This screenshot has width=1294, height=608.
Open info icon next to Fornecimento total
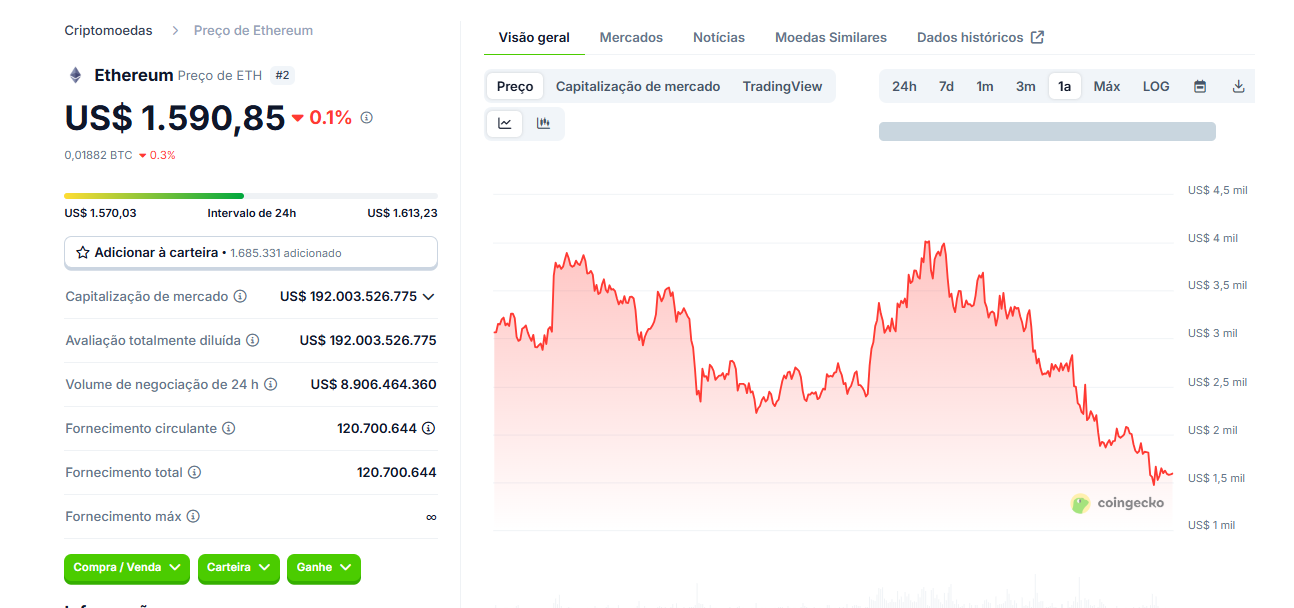[195, 473]
